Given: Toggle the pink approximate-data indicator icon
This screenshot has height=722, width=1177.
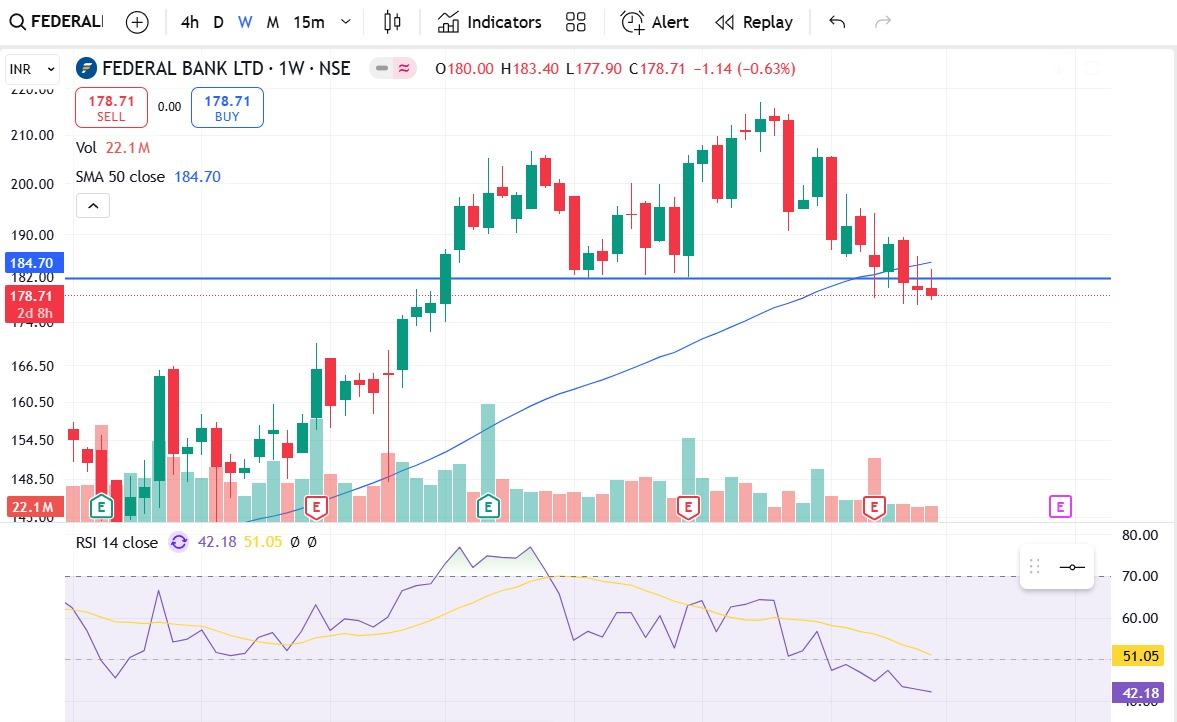Looking at the screenshot, I should pyautogui.click(x=404, y=68).
